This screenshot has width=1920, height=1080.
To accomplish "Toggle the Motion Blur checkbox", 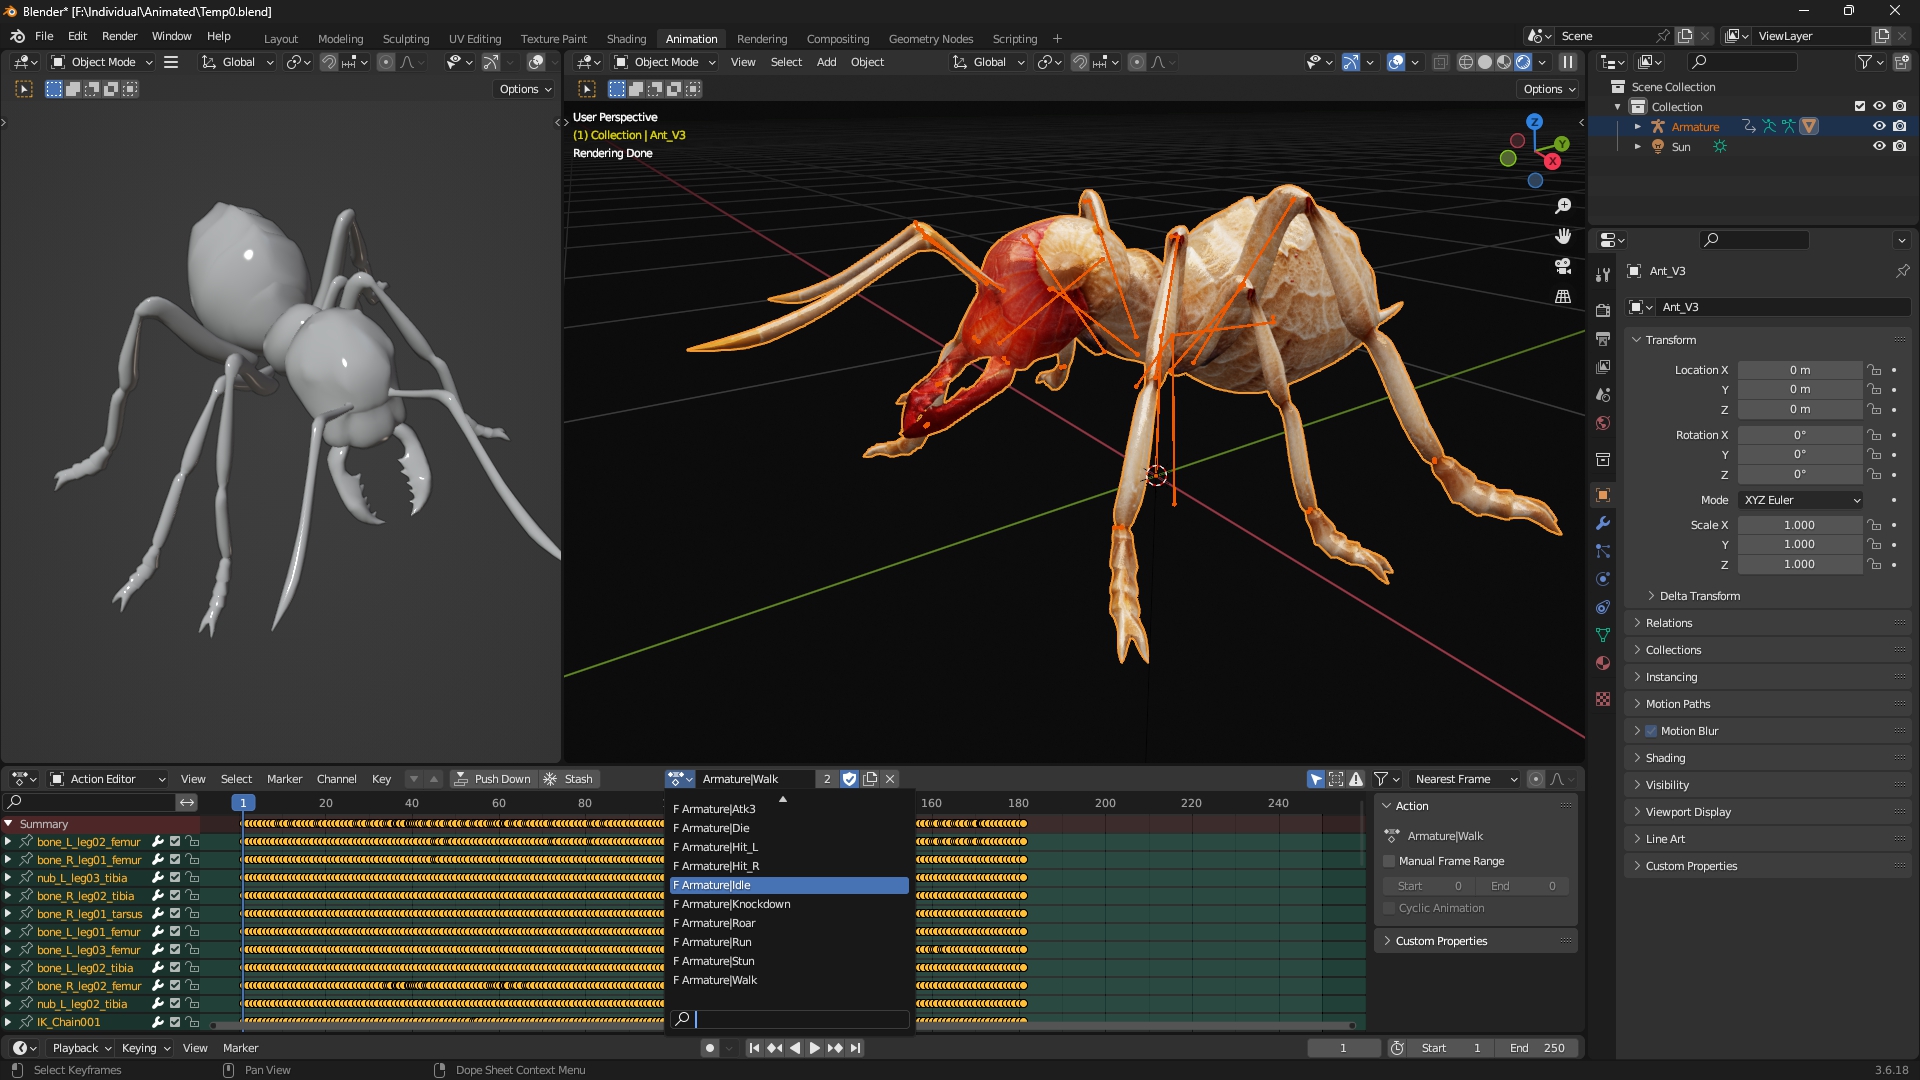I will 1651,731.
